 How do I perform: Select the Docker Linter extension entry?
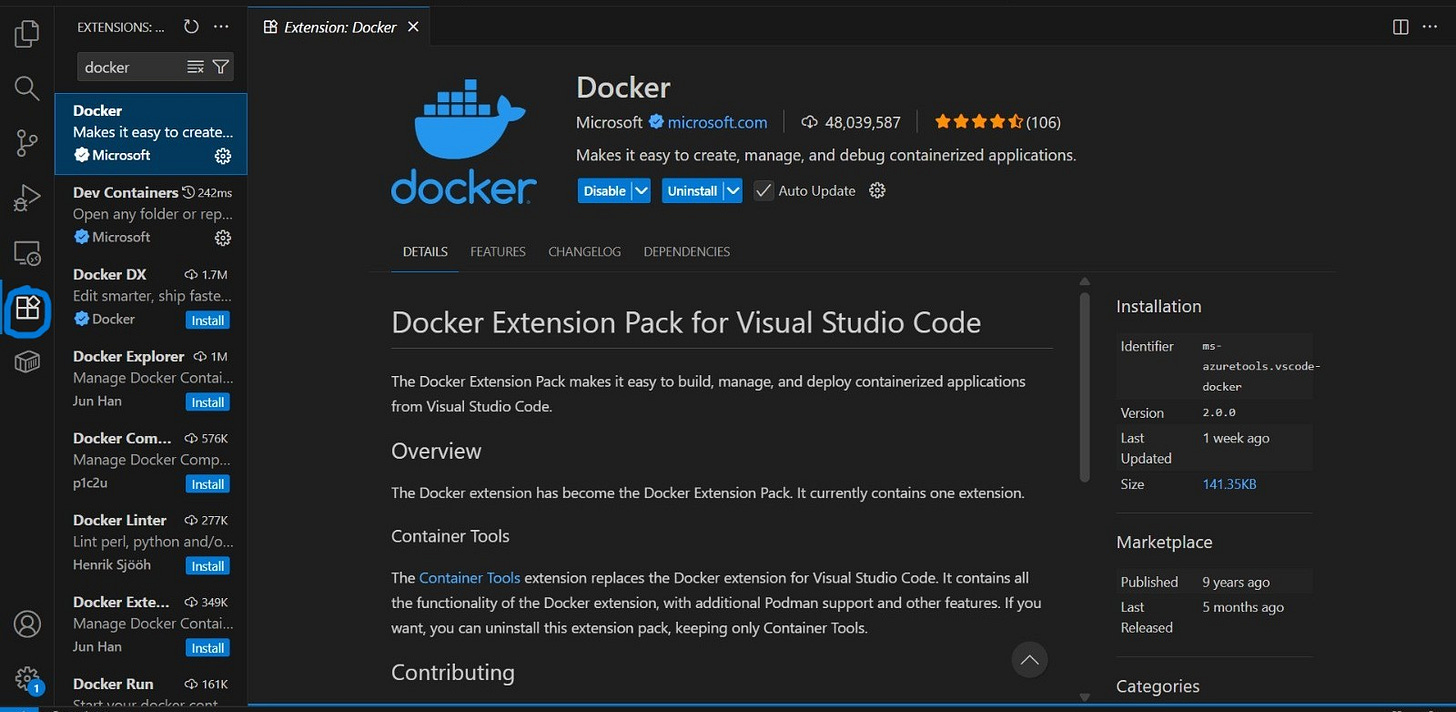pyautogui.click(x=151, y=543)
